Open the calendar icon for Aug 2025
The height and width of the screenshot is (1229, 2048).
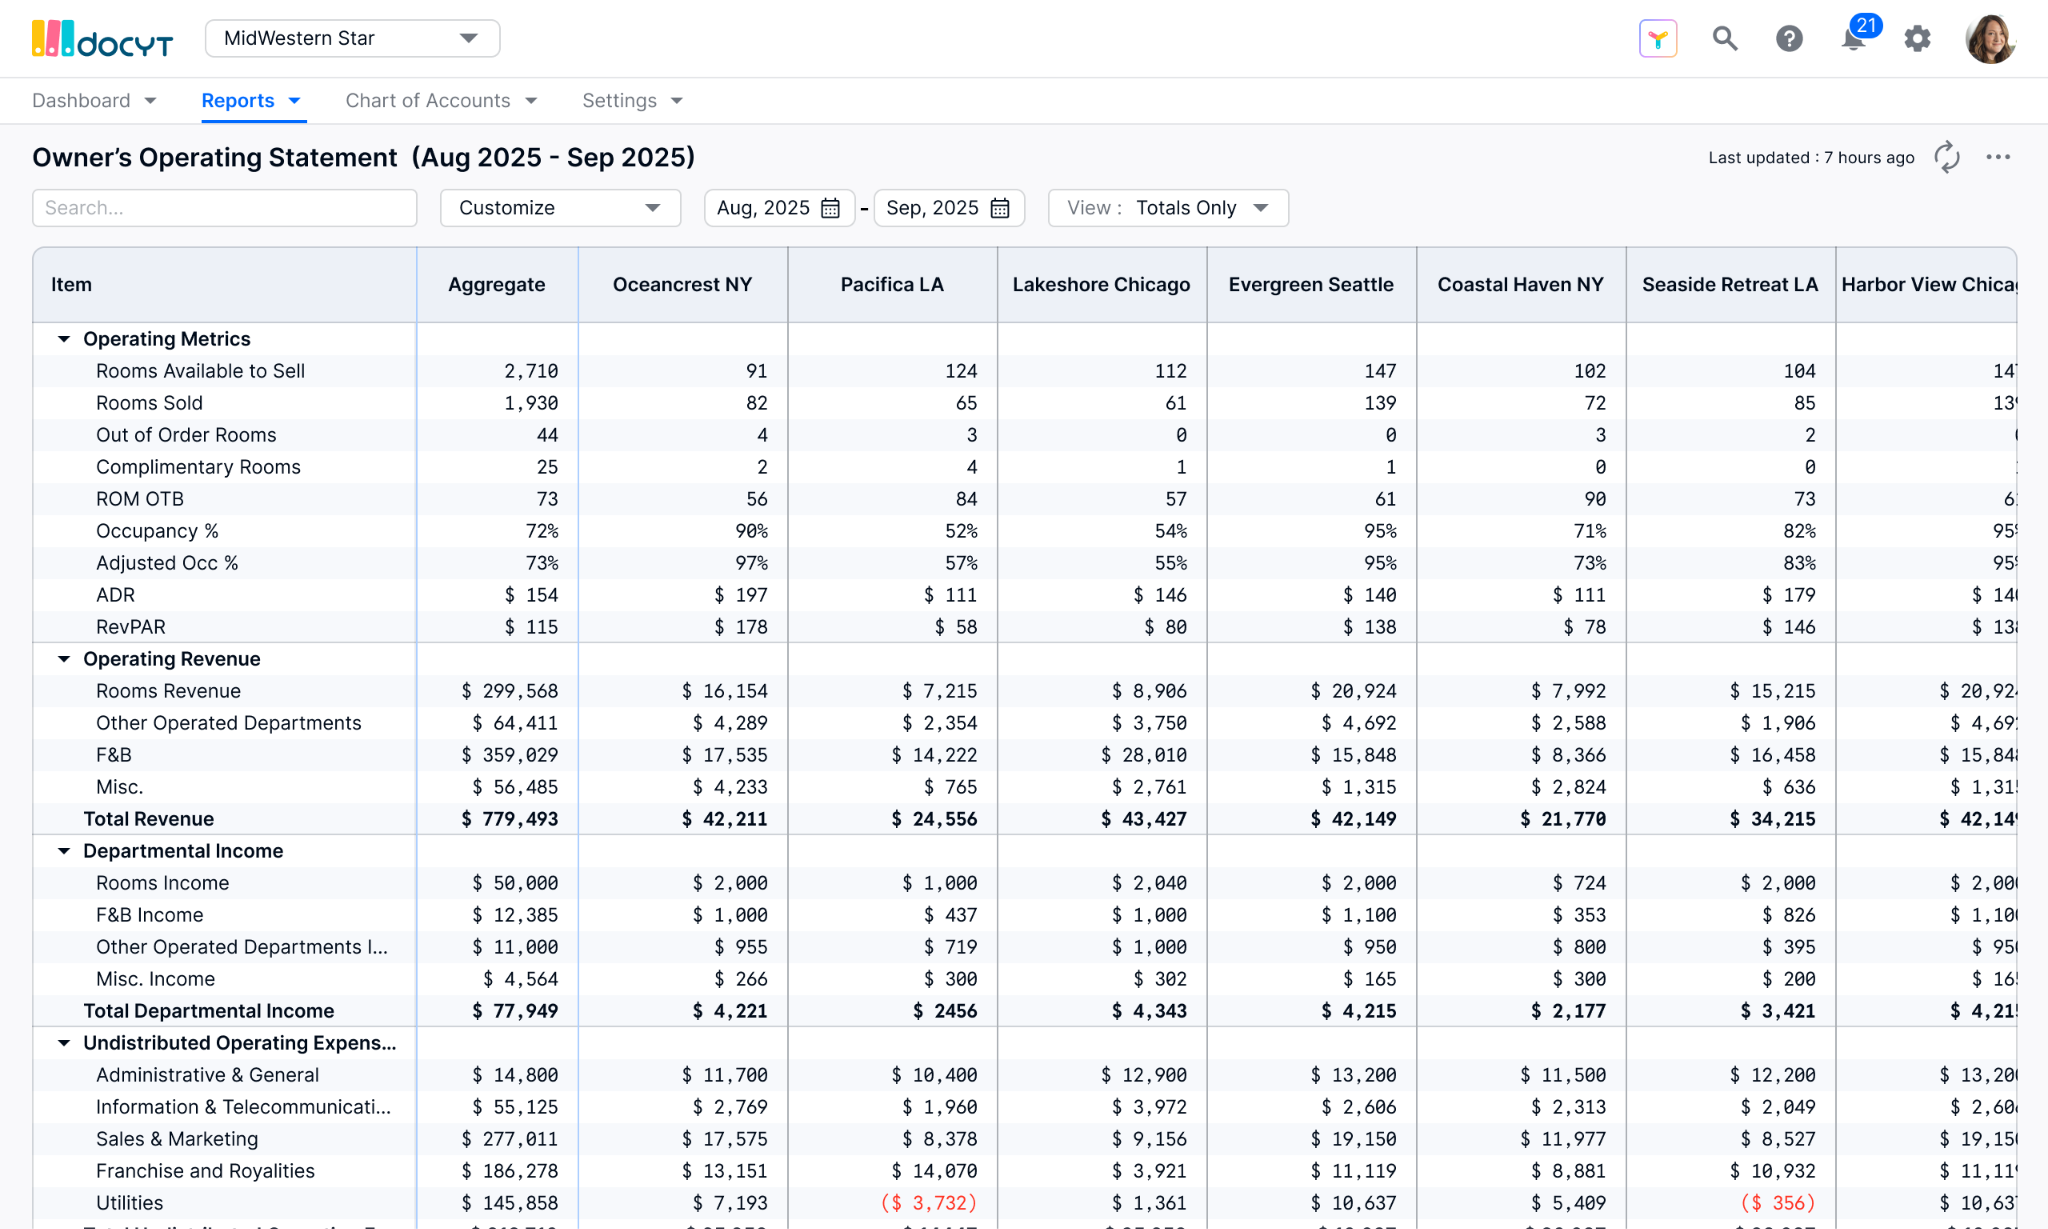pyautogui.click(x=830, y=207)
